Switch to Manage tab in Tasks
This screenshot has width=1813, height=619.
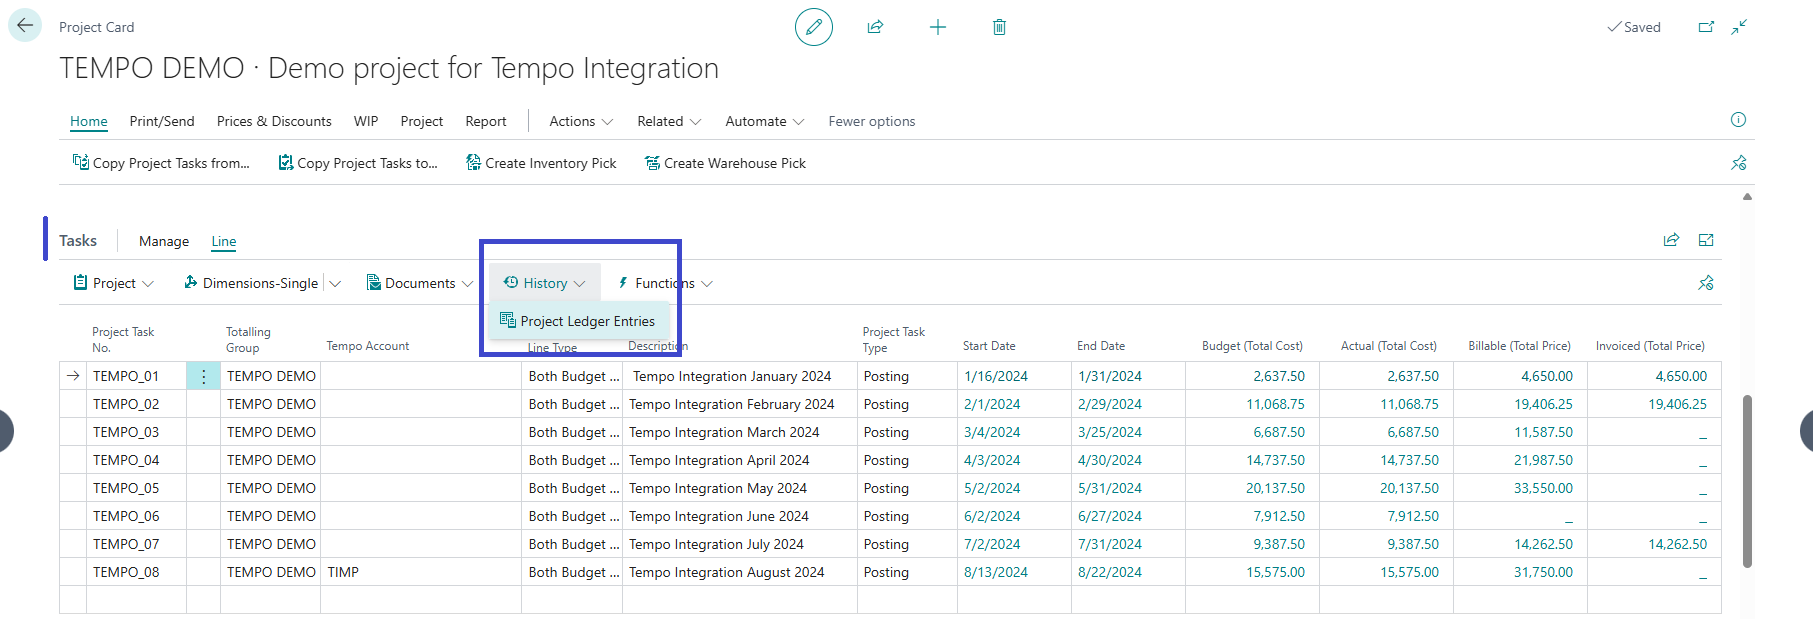(164, 241)
